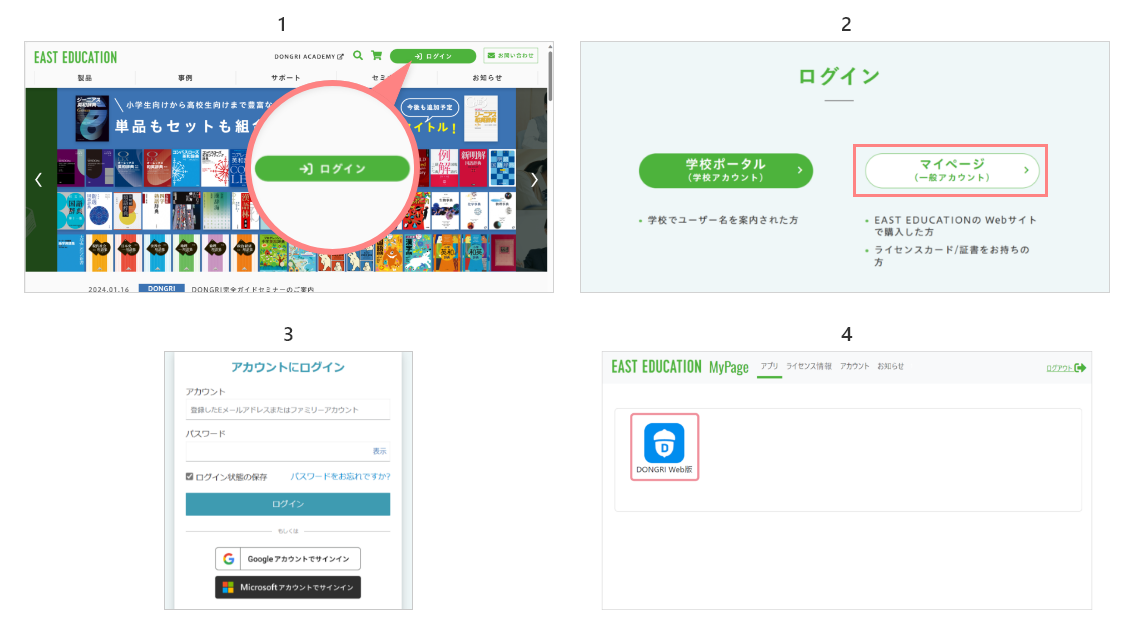
Task: Switch to the ライセンス情報 tab
Action: click(809, 366)
